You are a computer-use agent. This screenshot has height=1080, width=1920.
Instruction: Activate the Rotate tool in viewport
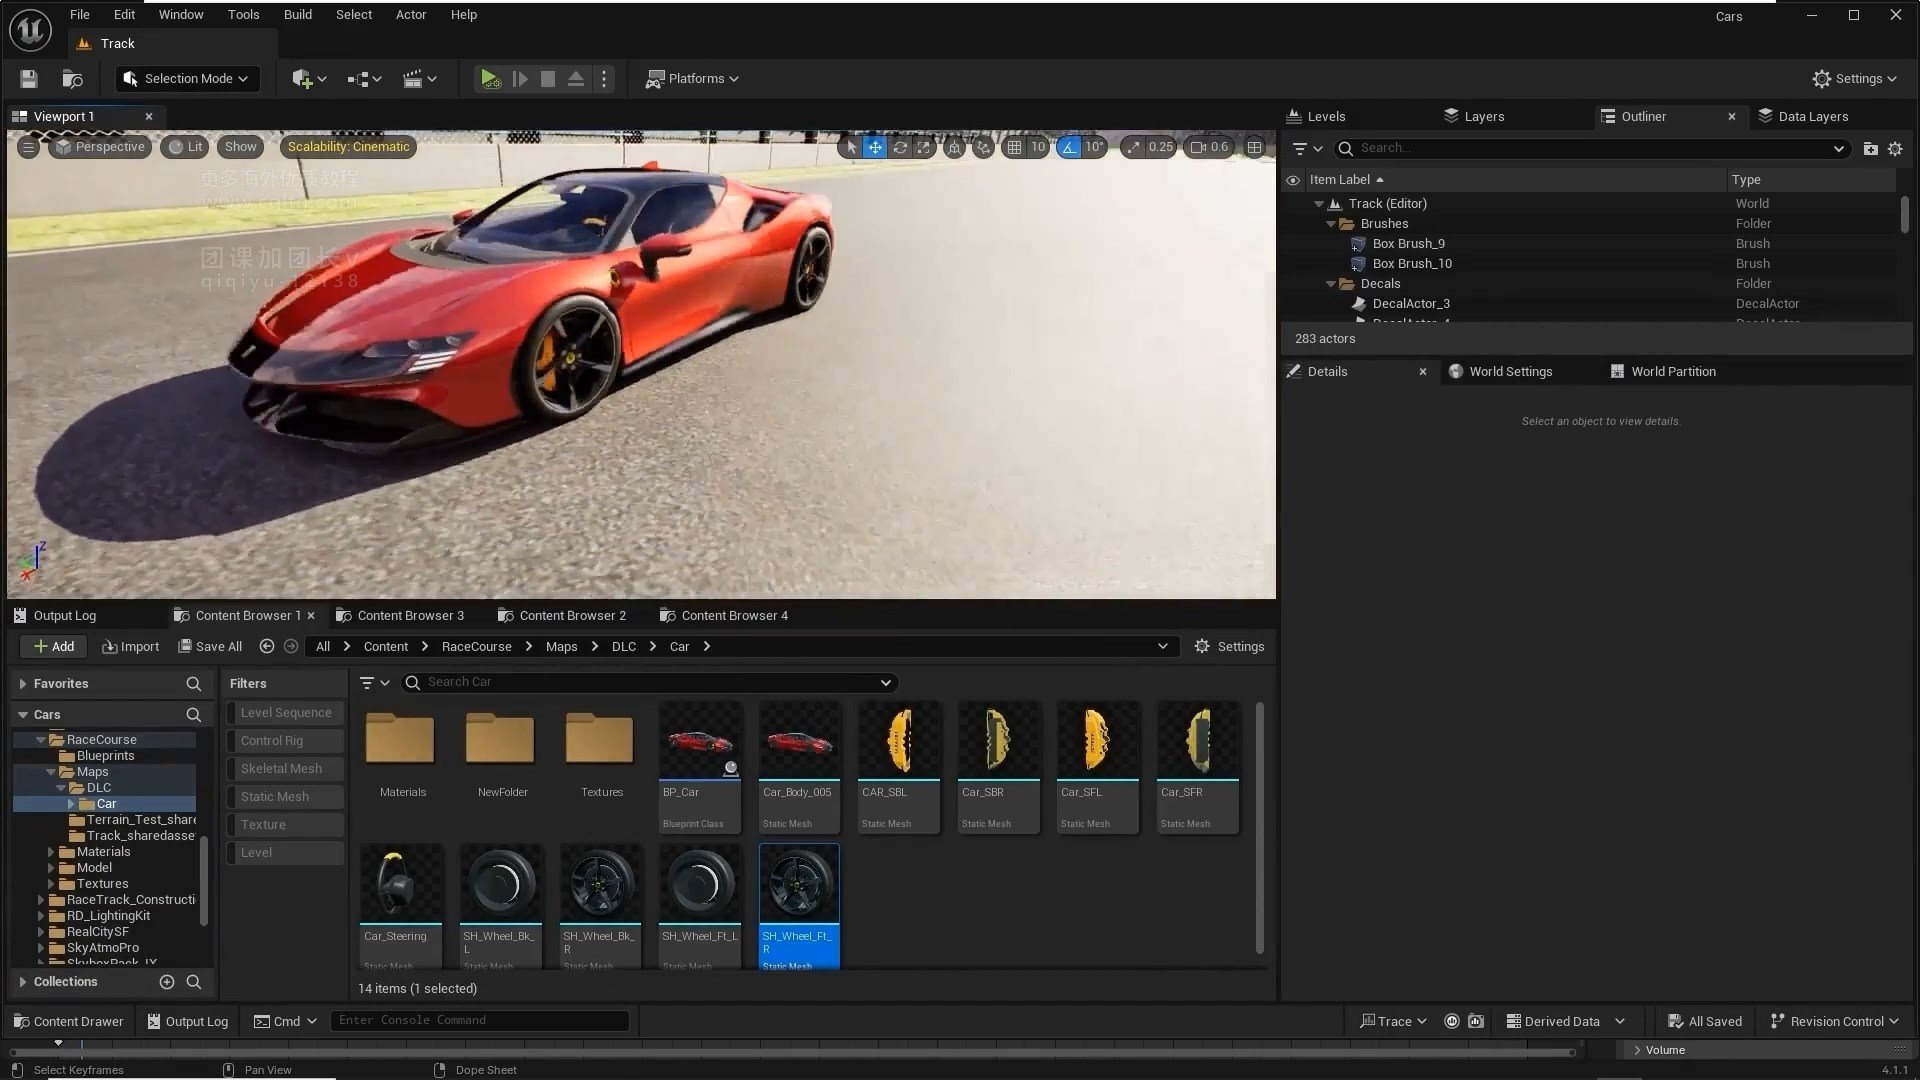point(900,147)
